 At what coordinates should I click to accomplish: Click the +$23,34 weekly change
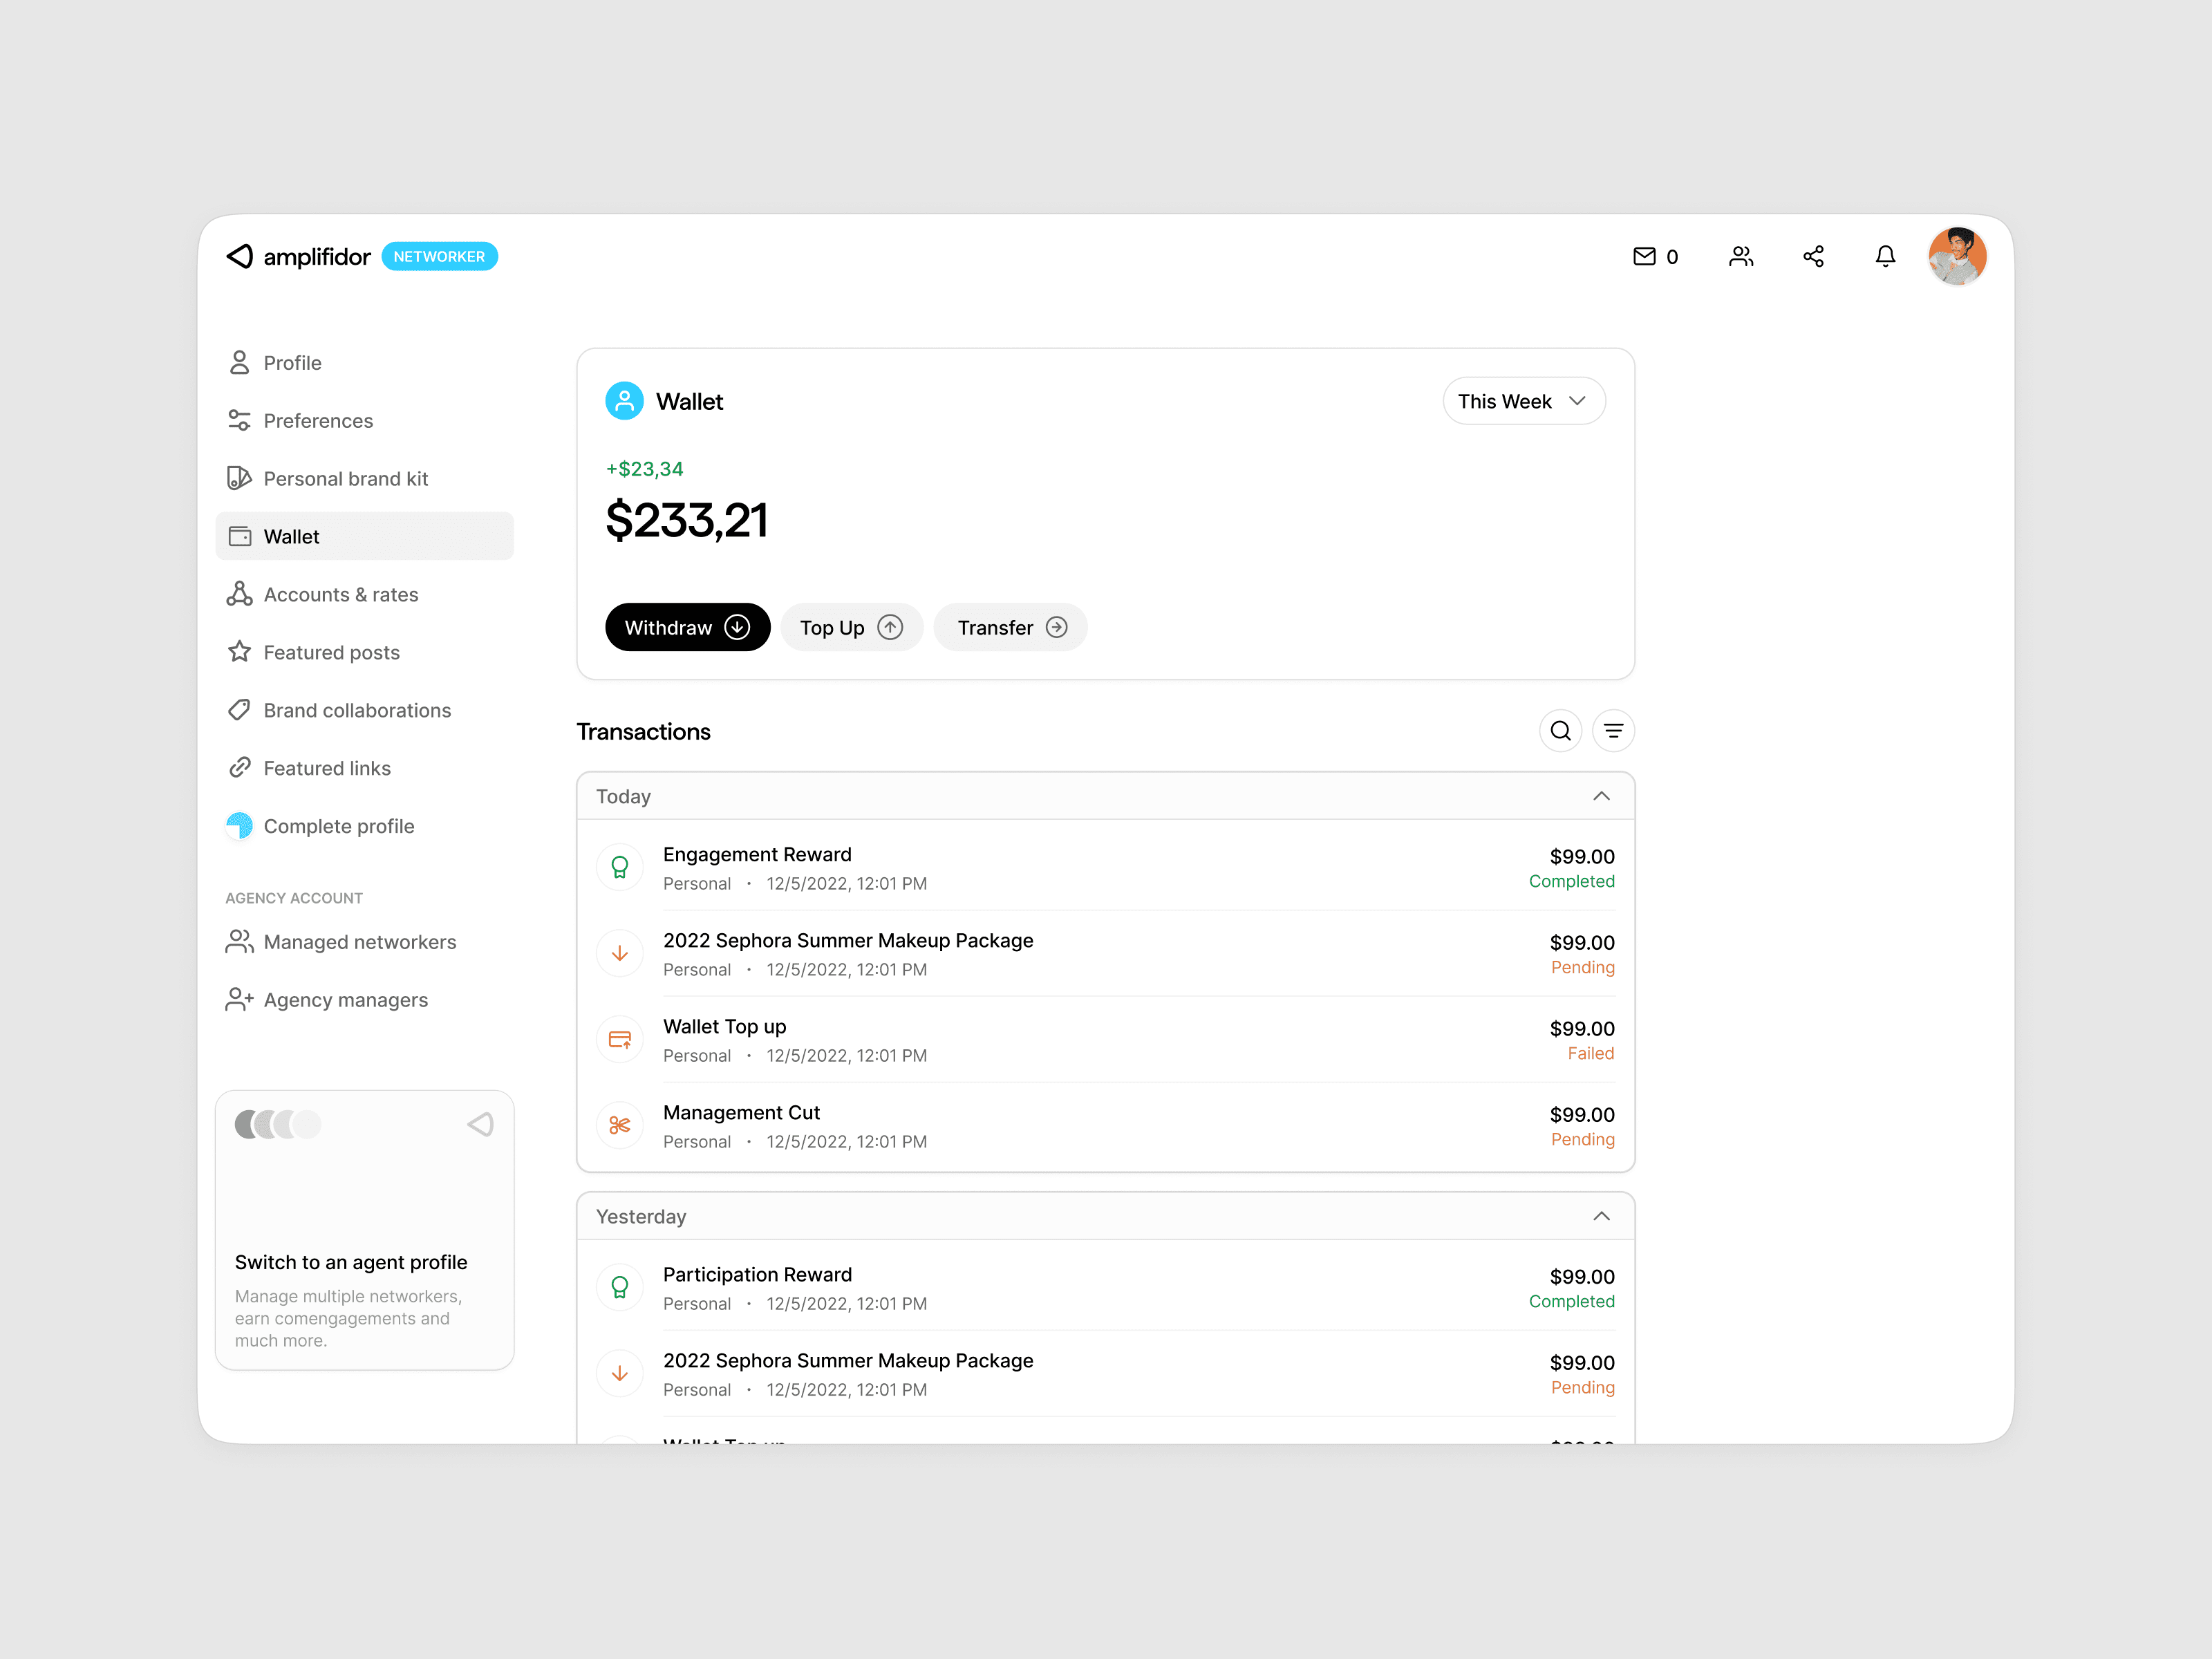coord(645,469)
